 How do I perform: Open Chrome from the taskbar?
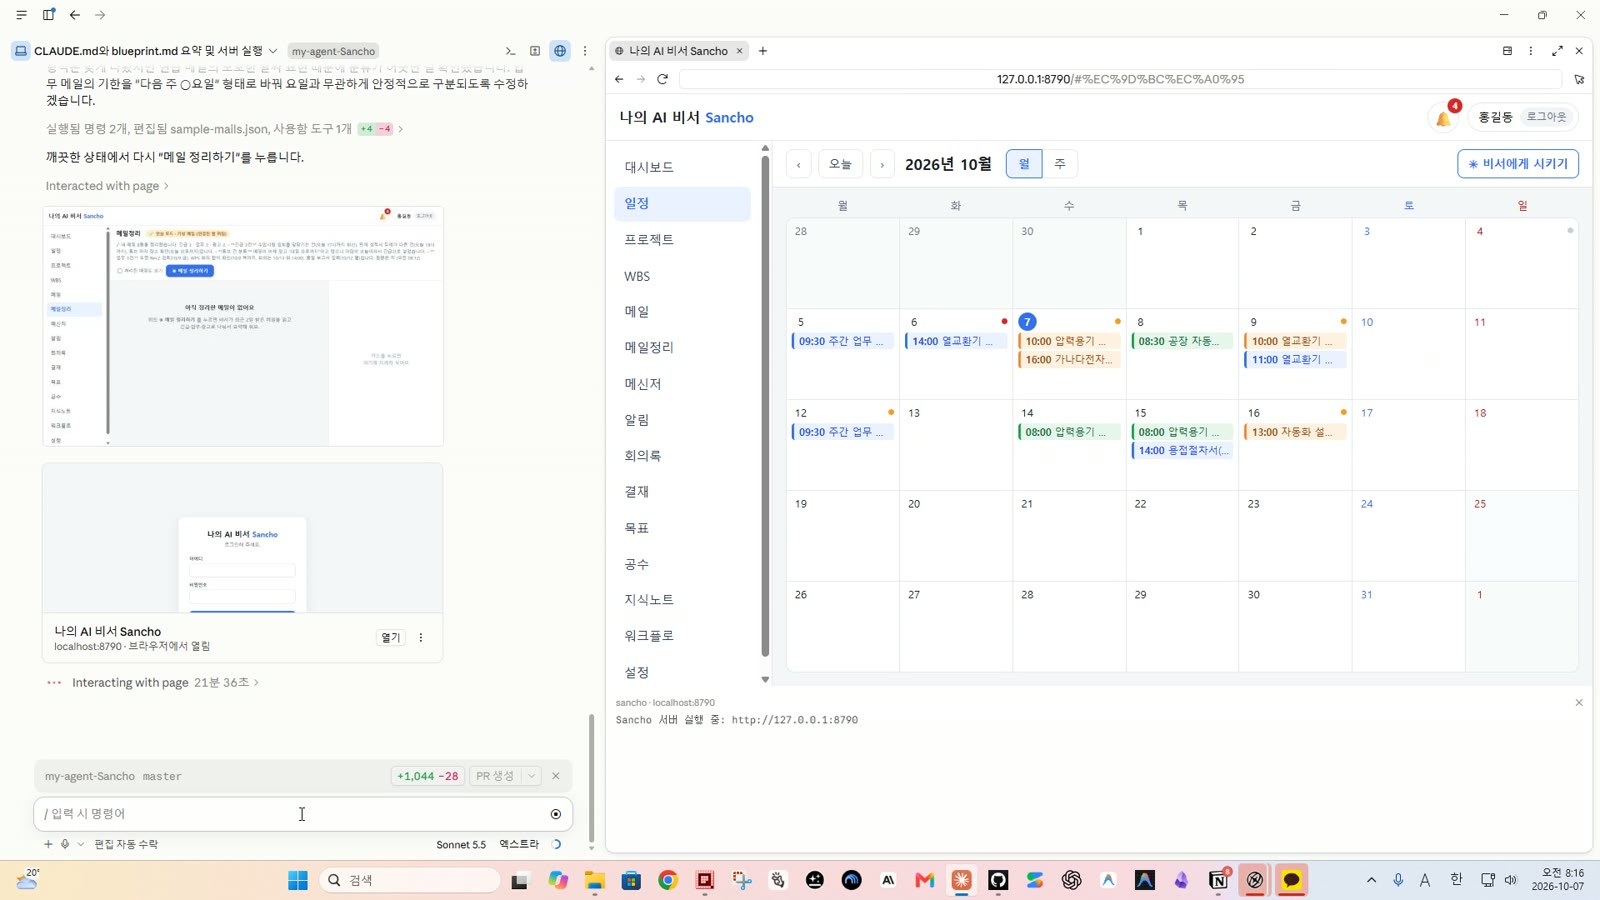[668, 880]
